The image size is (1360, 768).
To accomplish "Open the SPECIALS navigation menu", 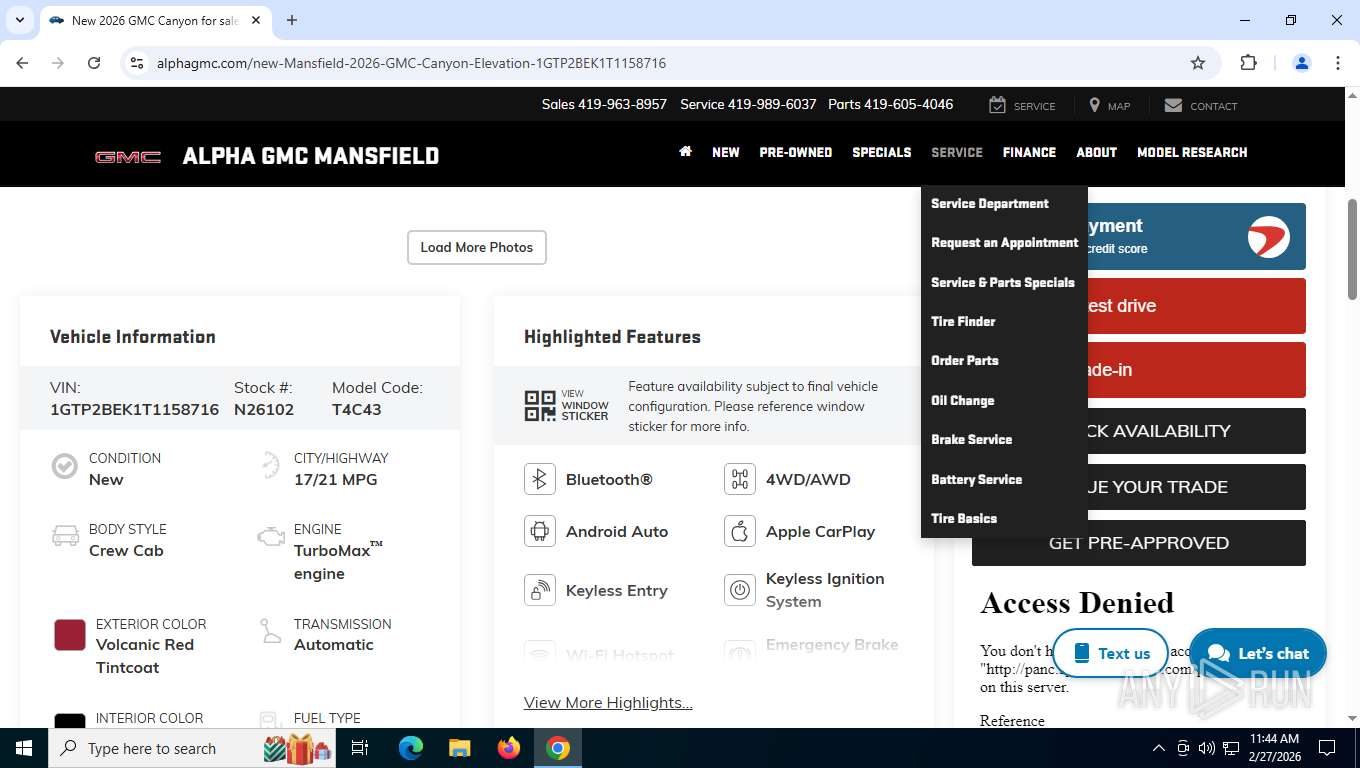I will pyautogui.click(x=882, y=152).
